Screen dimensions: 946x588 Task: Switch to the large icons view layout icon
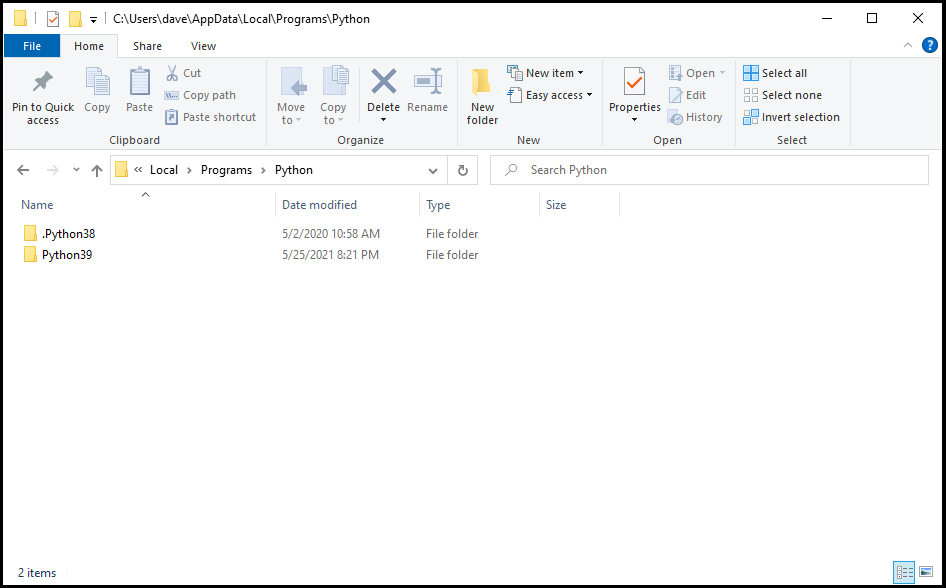pyautogui.click(x=926, y=572)
